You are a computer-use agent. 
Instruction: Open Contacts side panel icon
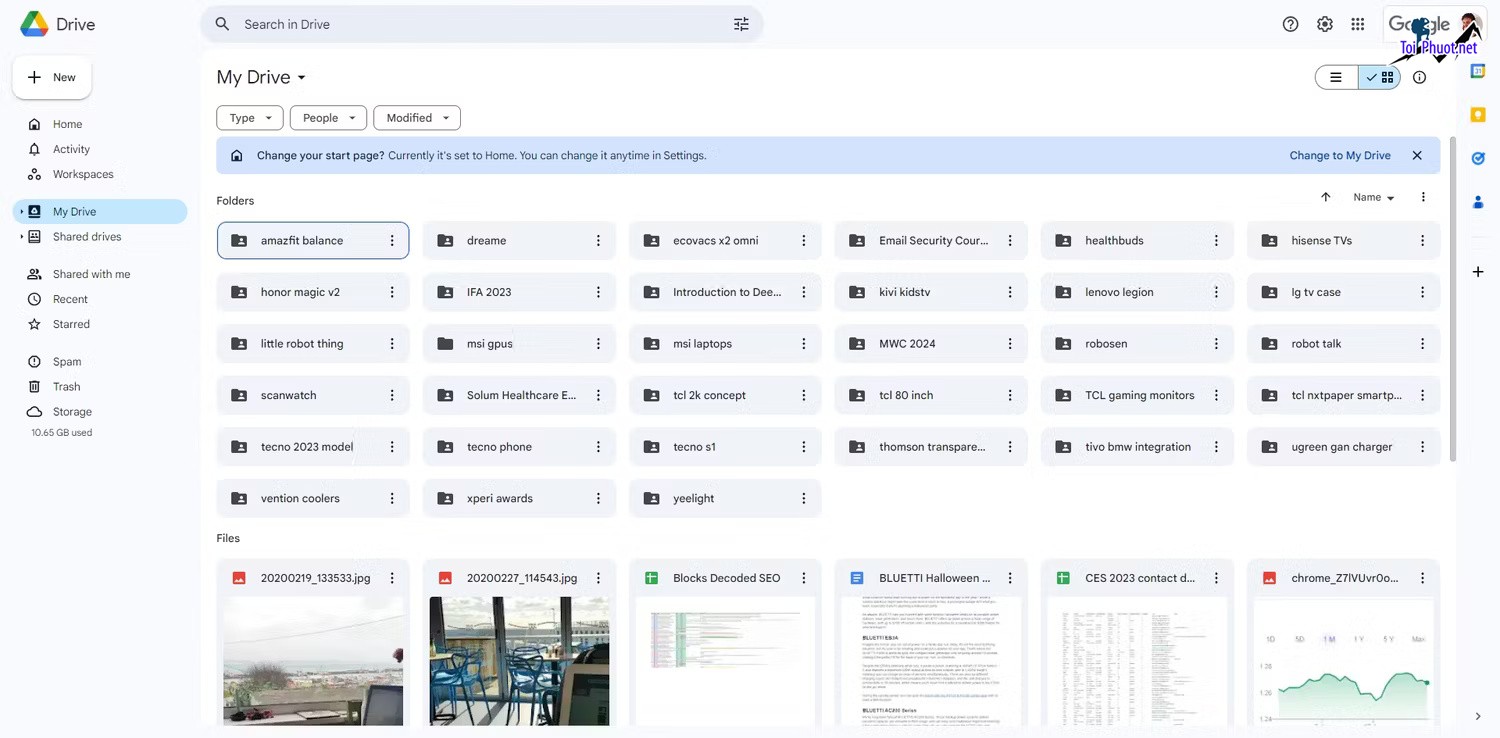coord(1478,202)
